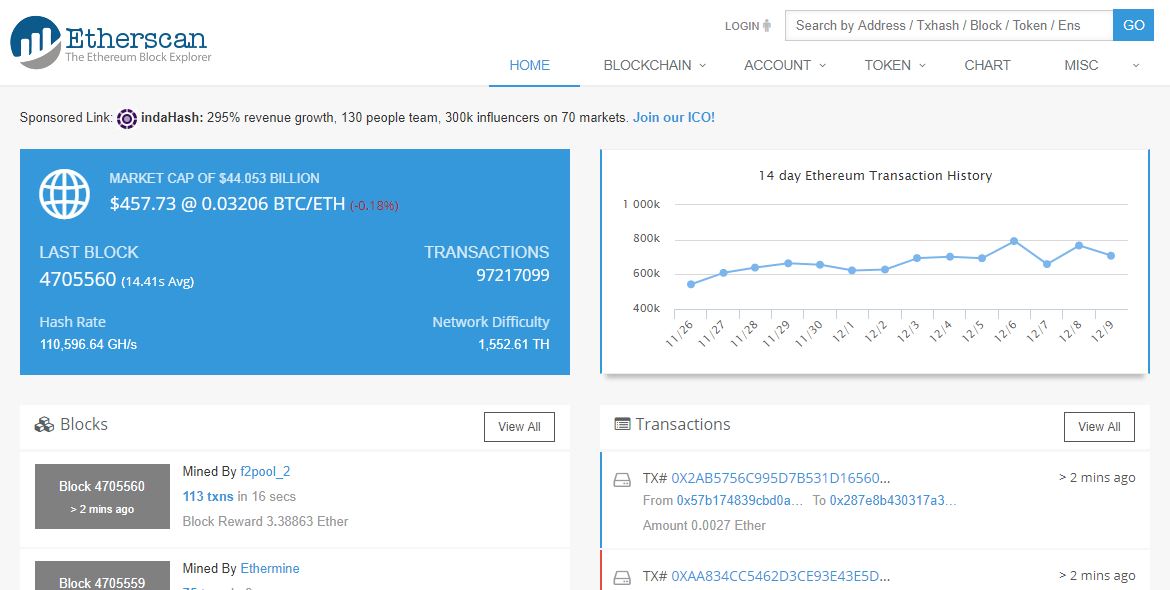Open the TOKEN menu

pos(887,66)
